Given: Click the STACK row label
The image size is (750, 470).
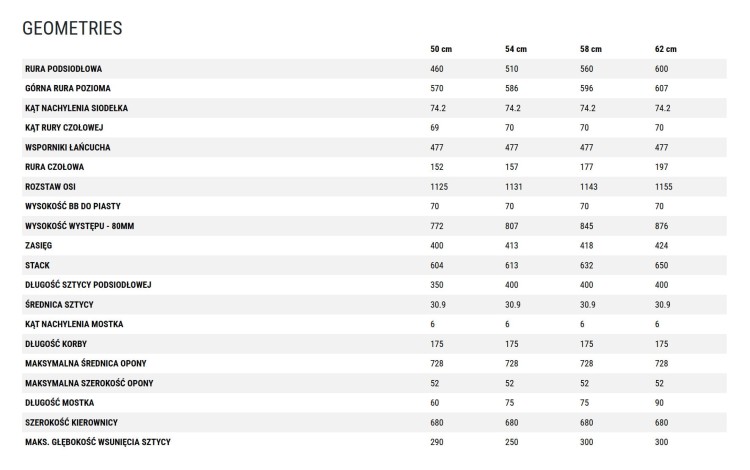Looking at the screenshot, I should coord(37,265).
